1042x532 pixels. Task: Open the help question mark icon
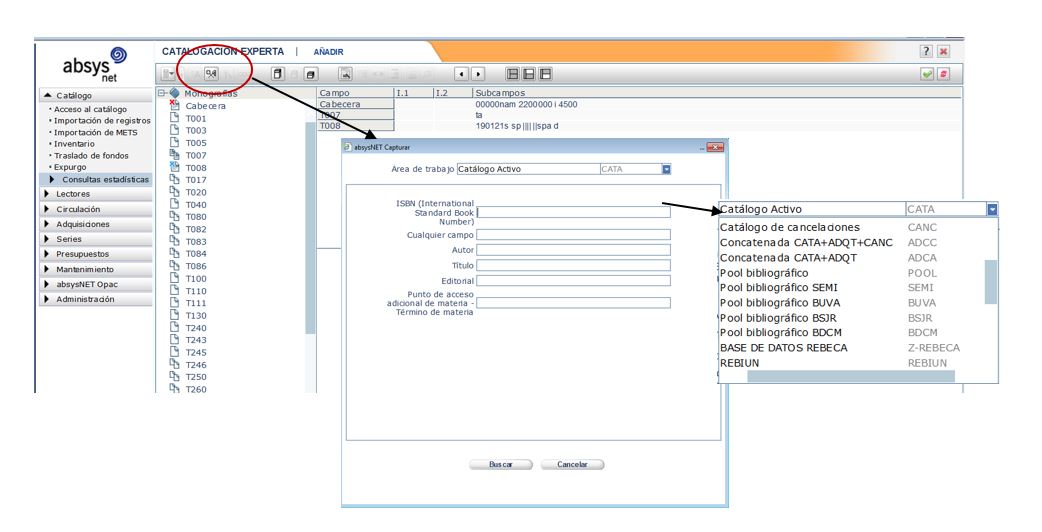(926, 51)
